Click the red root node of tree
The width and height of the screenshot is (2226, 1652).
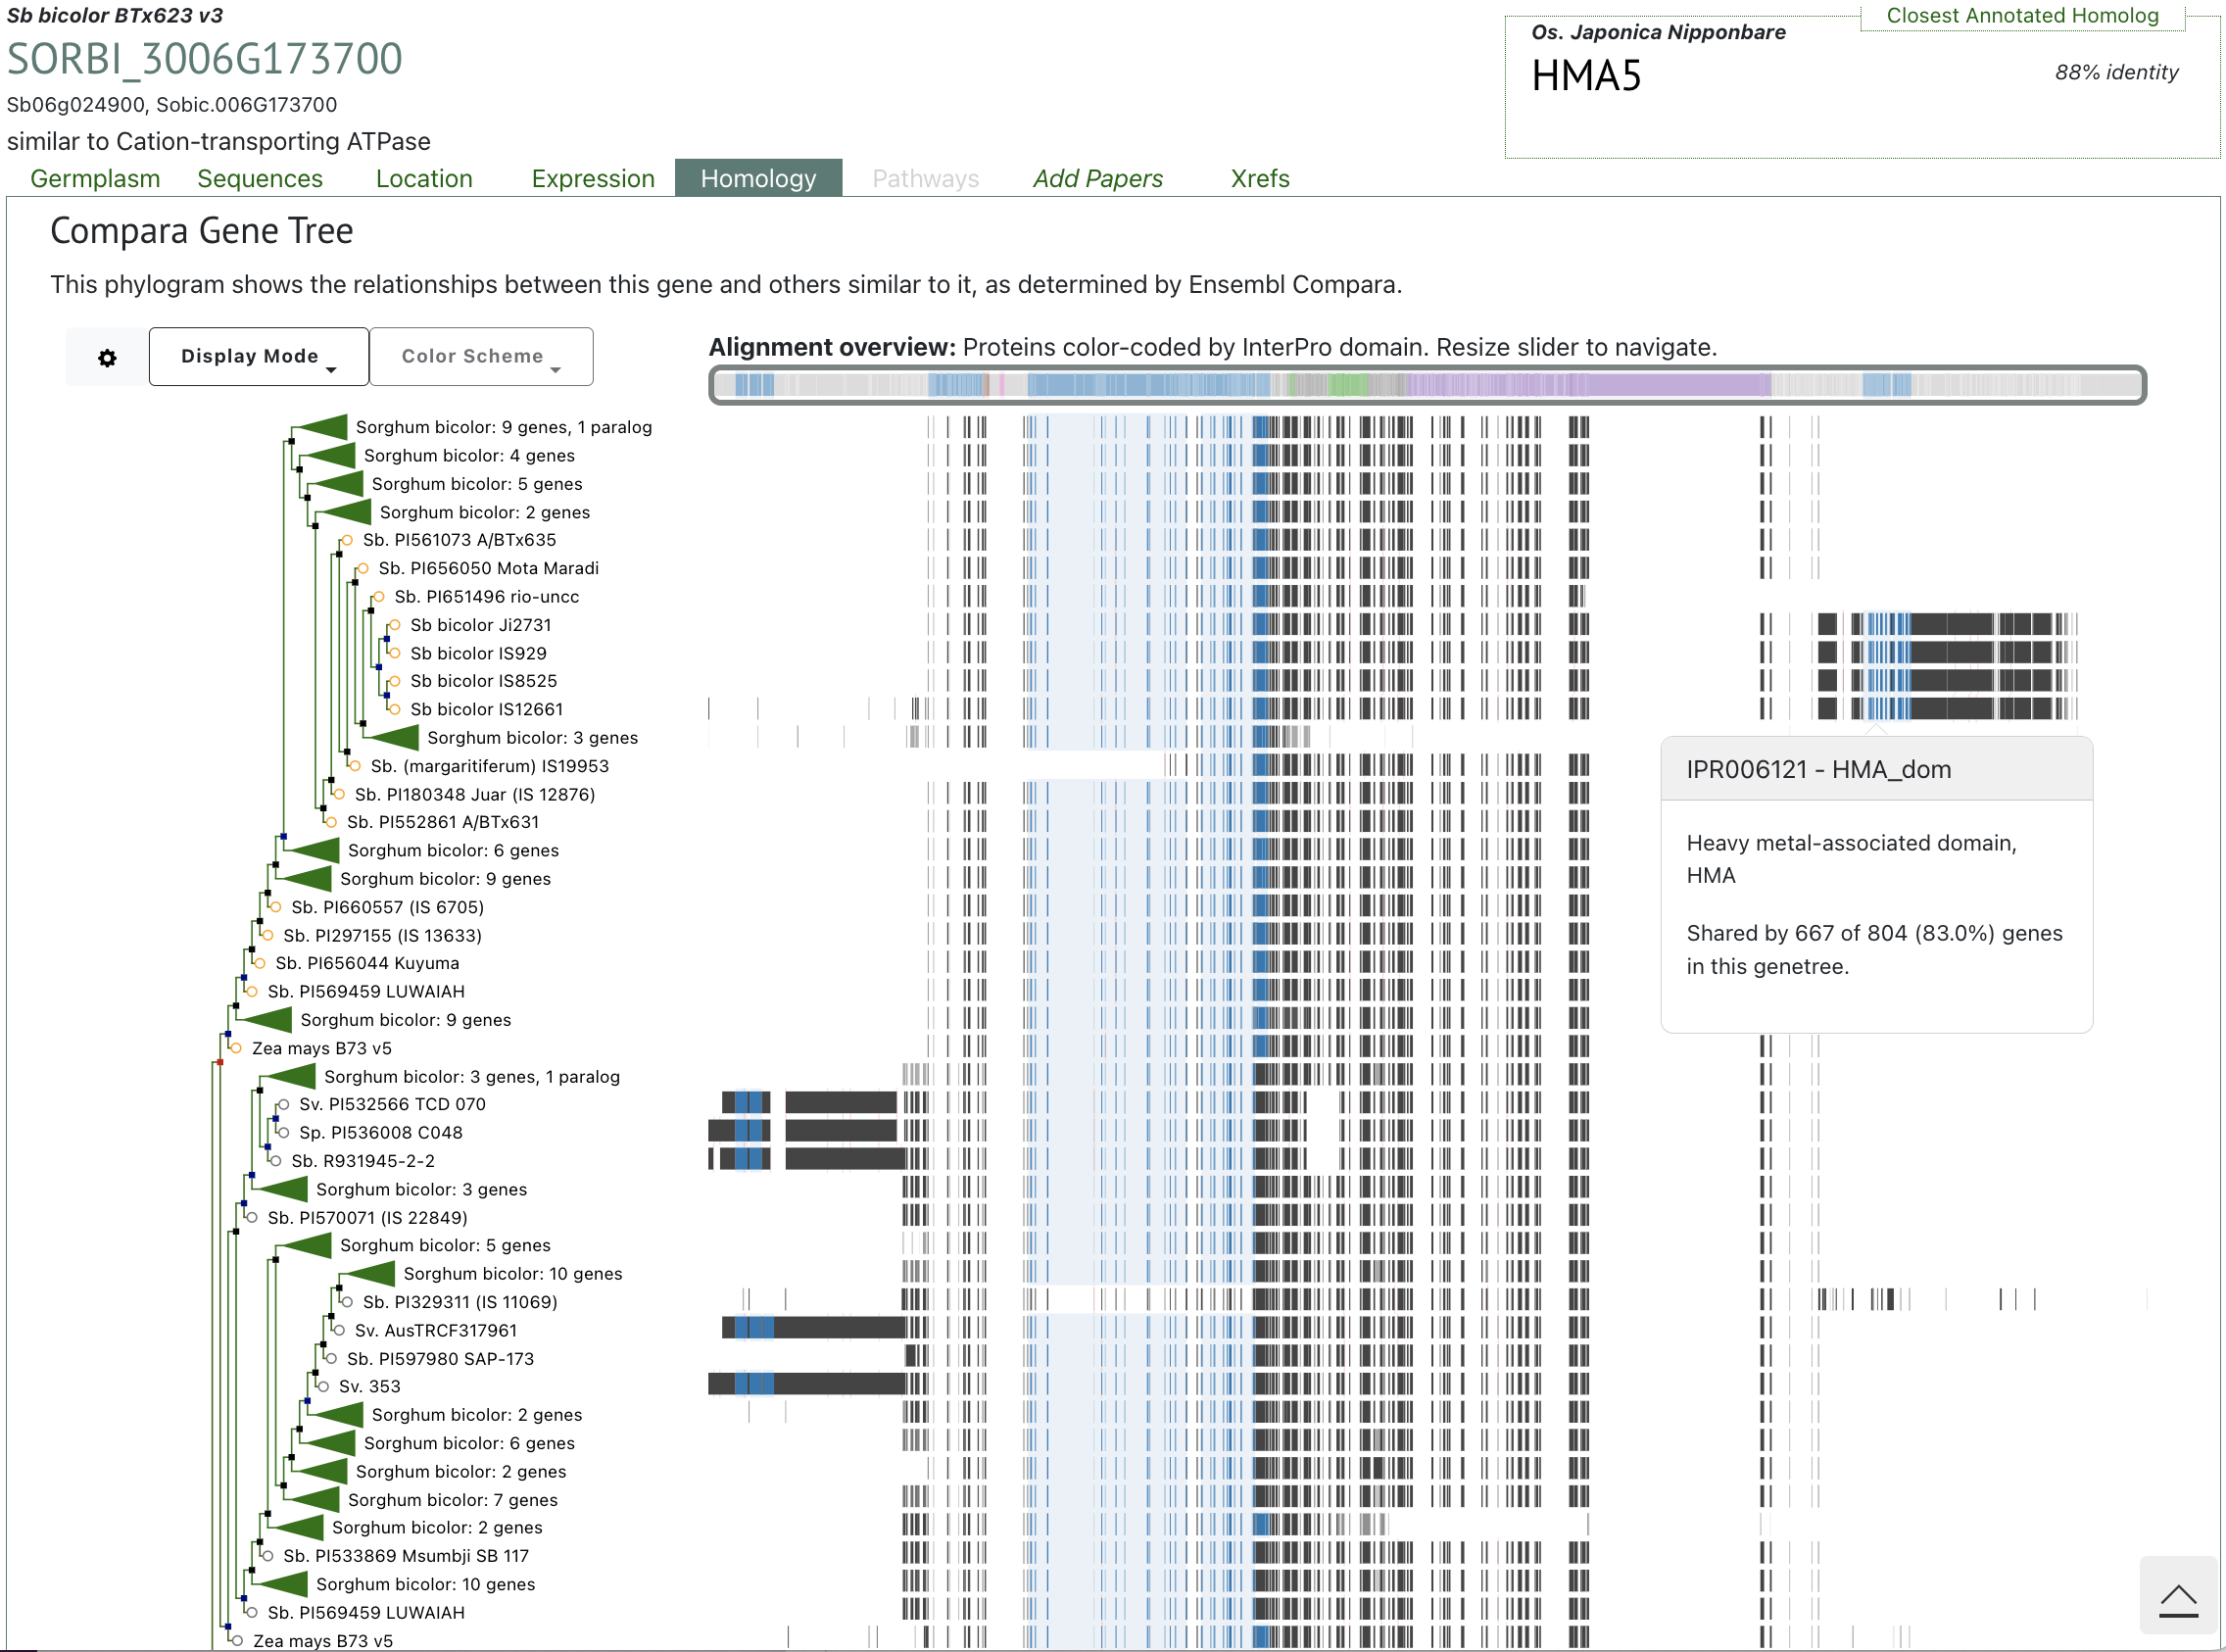(x=219, y=1062)
